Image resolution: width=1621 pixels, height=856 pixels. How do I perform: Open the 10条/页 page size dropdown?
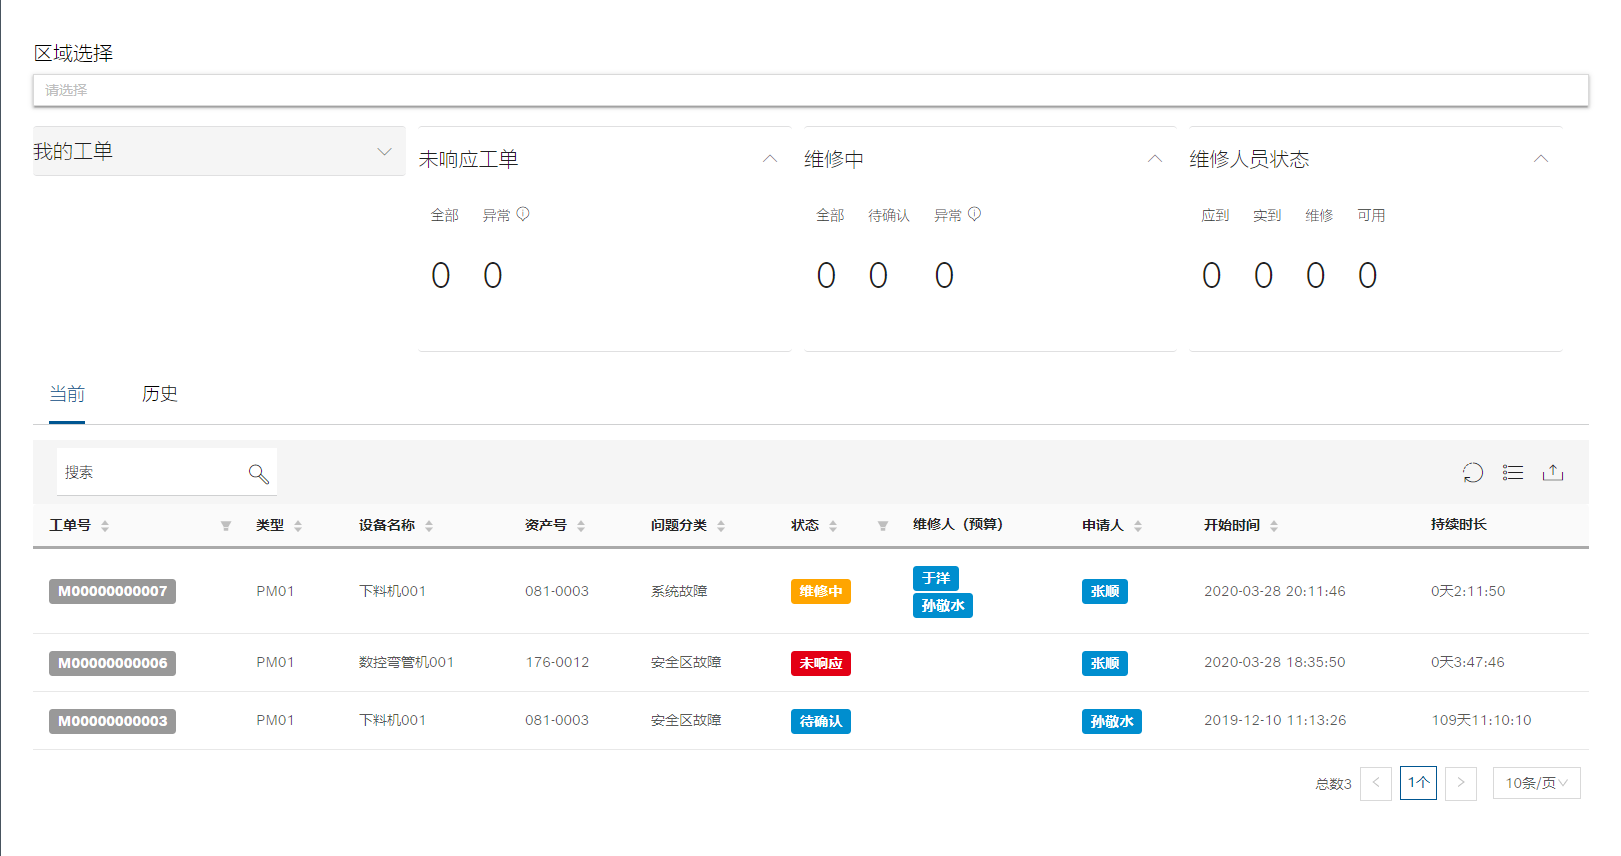[x=1537, y=783]
